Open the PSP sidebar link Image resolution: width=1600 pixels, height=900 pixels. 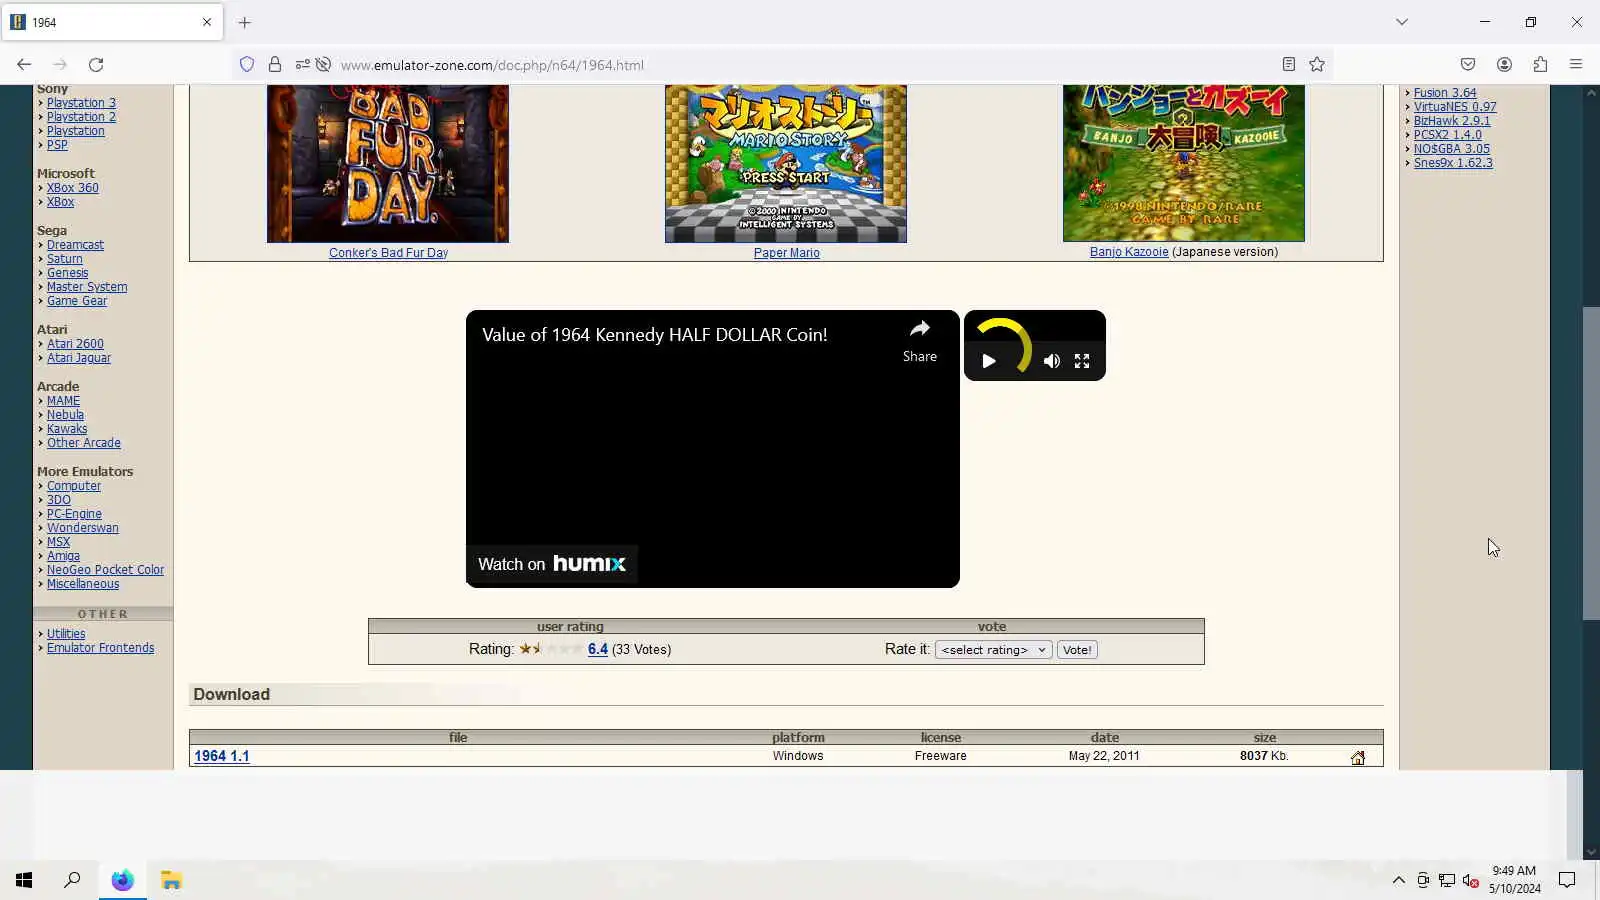click(x=57, y=145)
